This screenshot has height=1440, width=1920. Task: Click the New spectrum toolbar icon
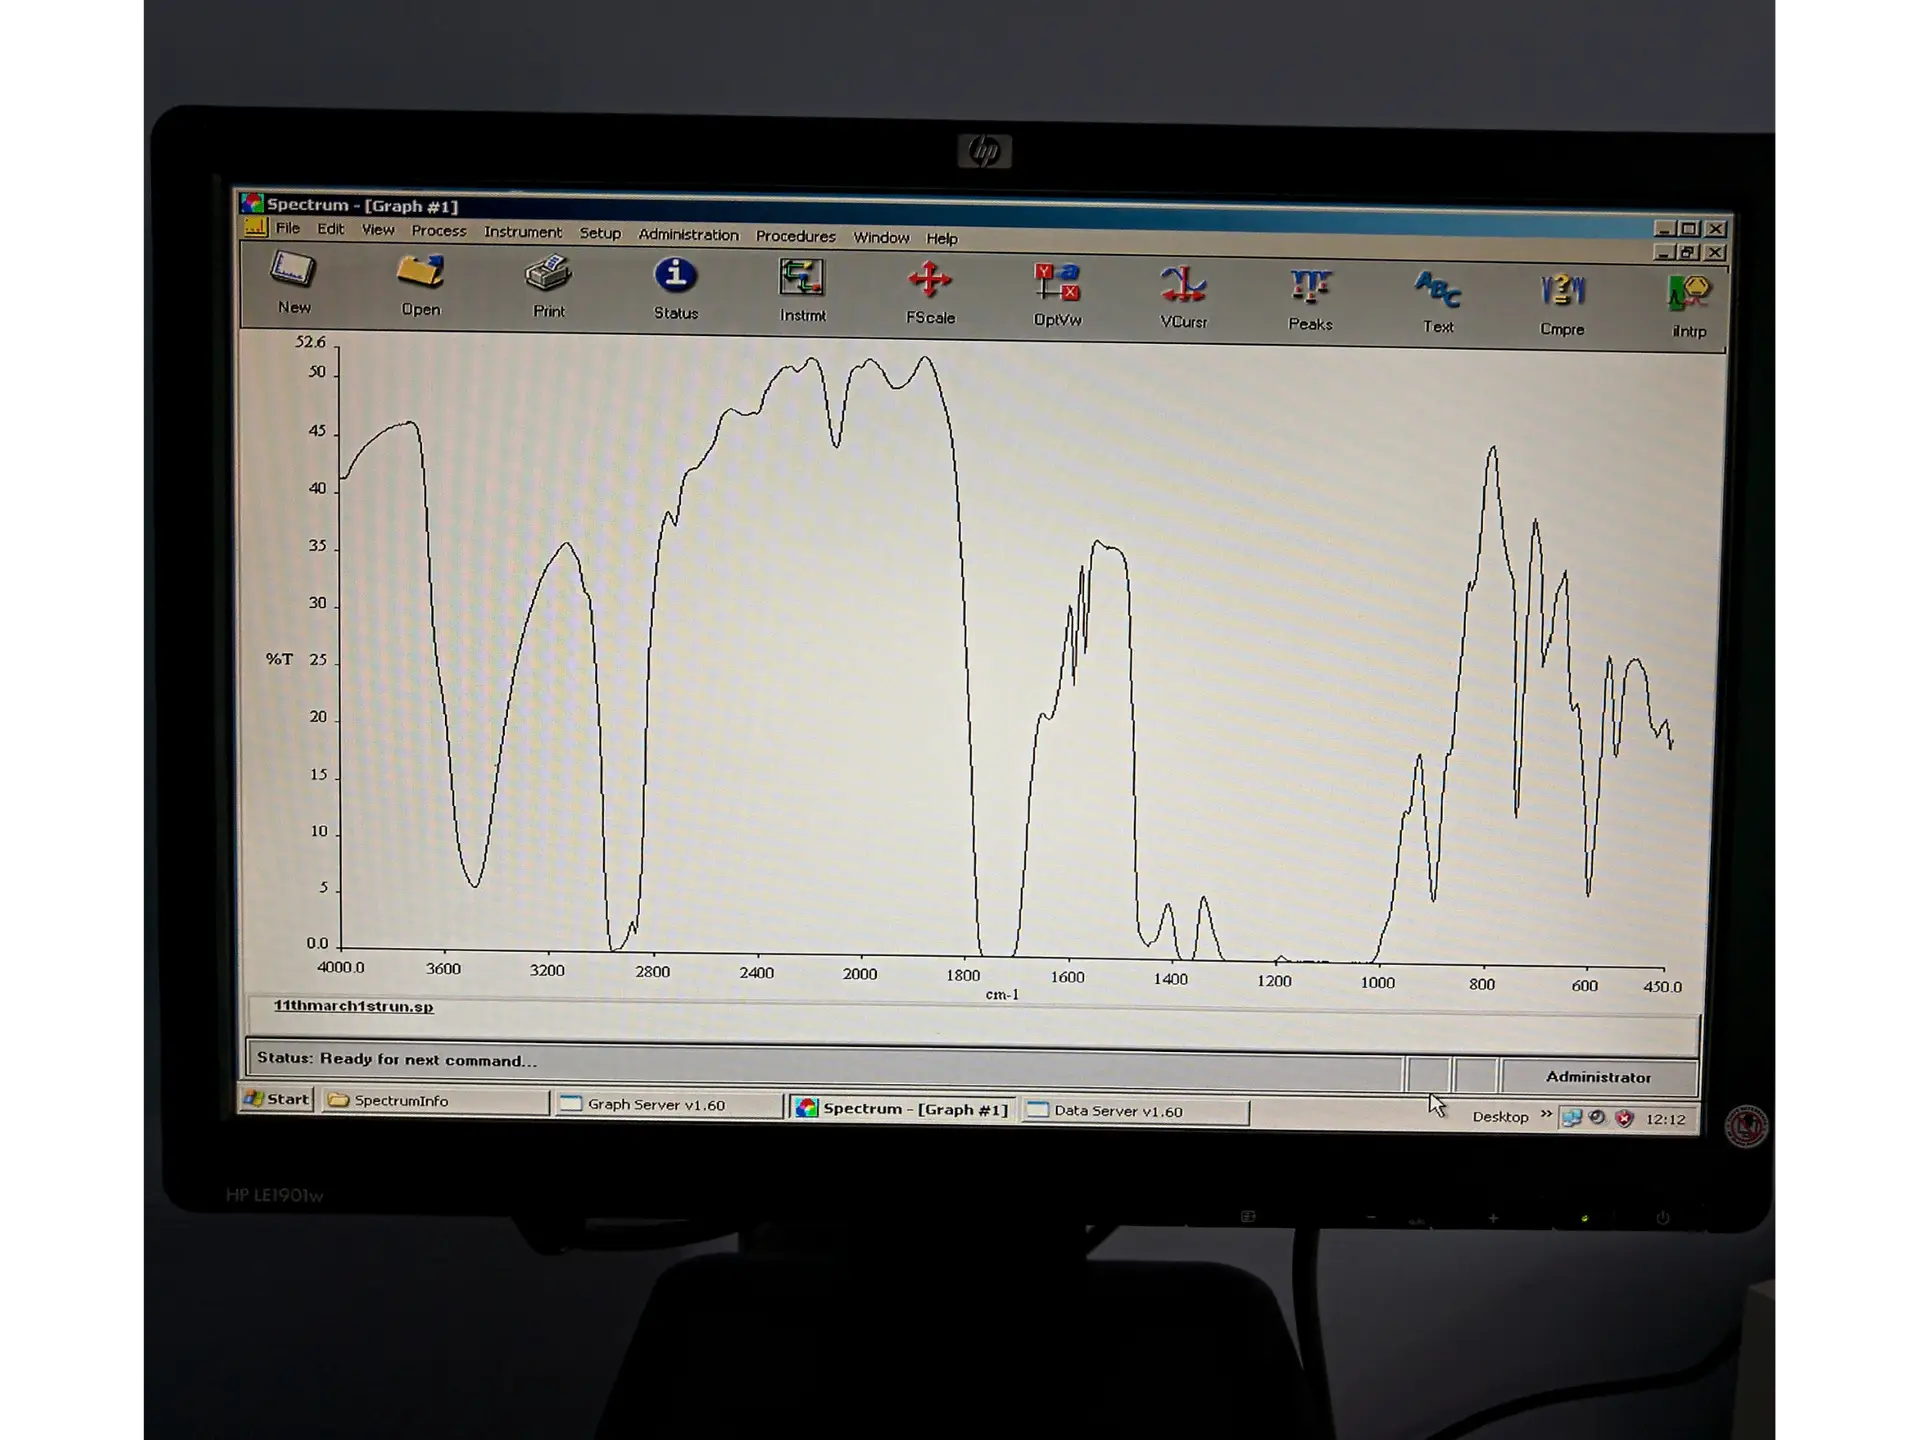293,272
